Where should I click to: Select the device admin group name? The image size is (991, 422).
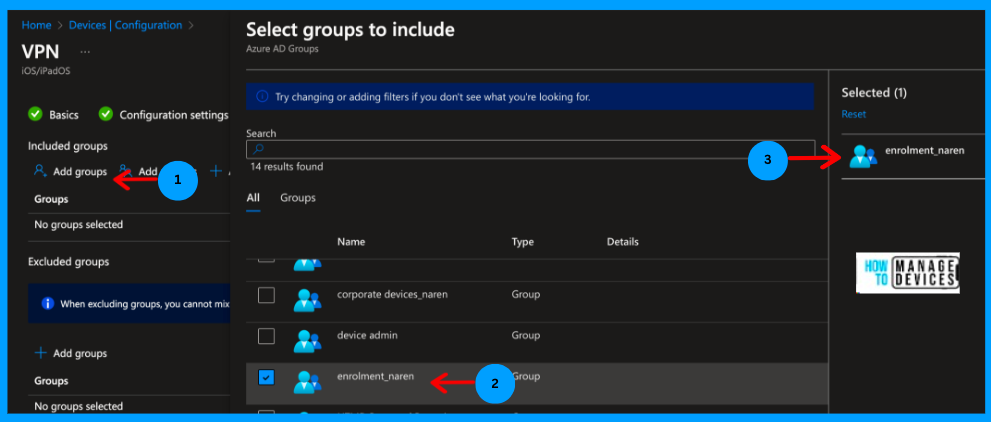[x=367, y=335]
